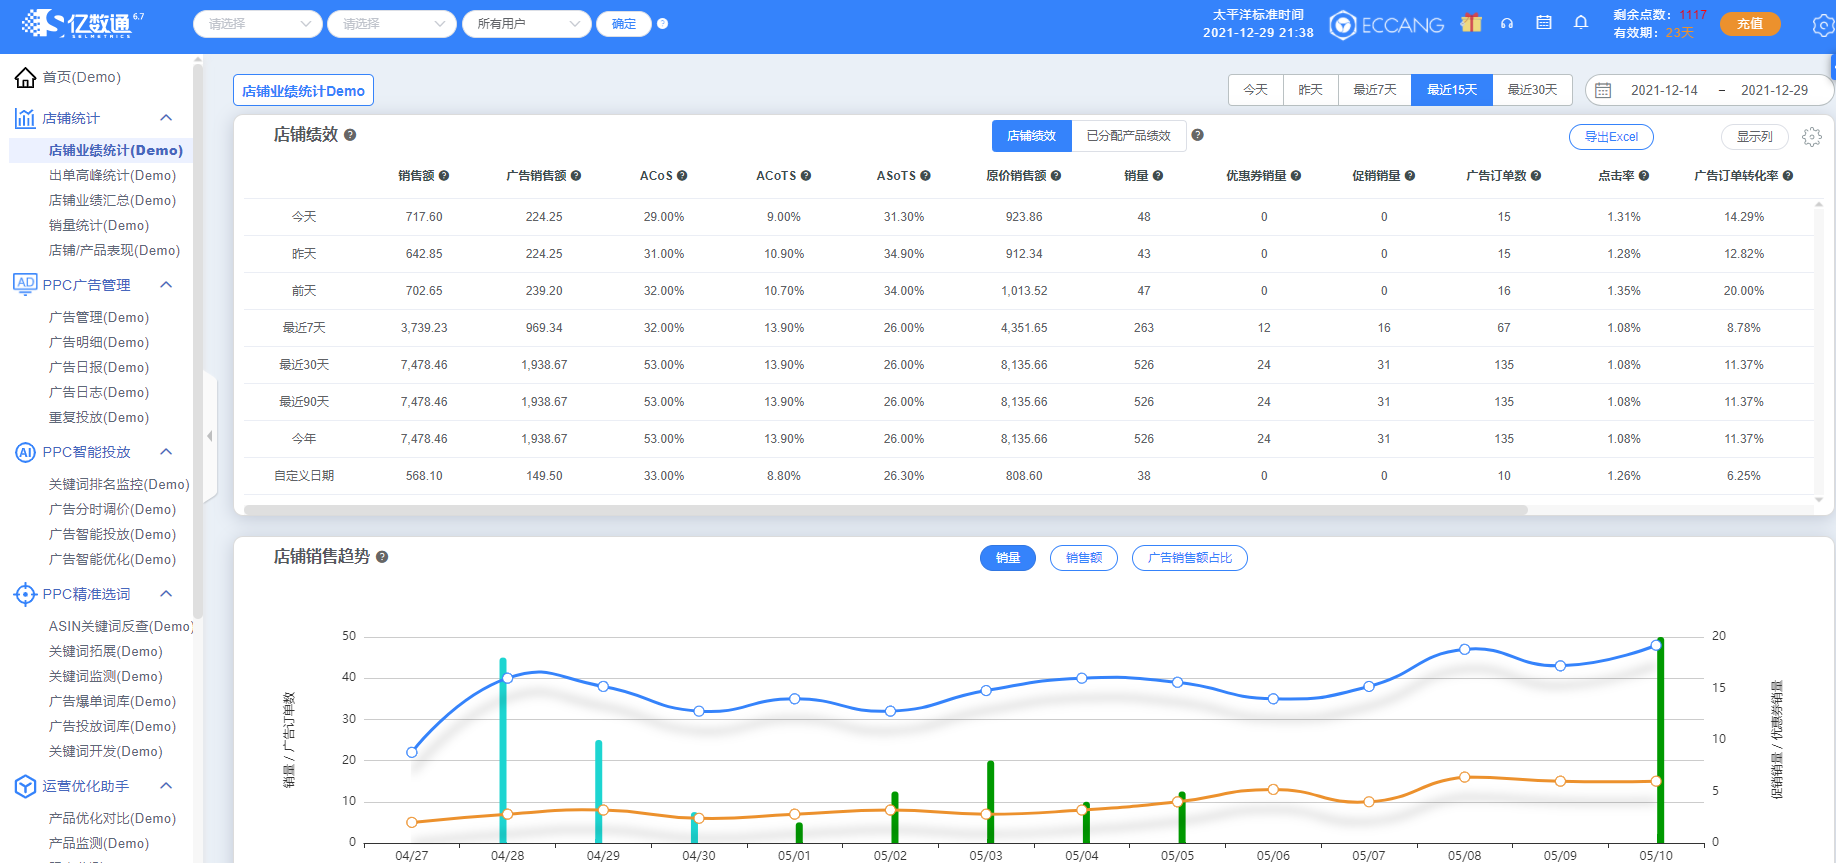Image resolution: width=1836 pixels, height=863 pixels.
Task: Click the help icon on ACoS column
Action: [682, 176]
